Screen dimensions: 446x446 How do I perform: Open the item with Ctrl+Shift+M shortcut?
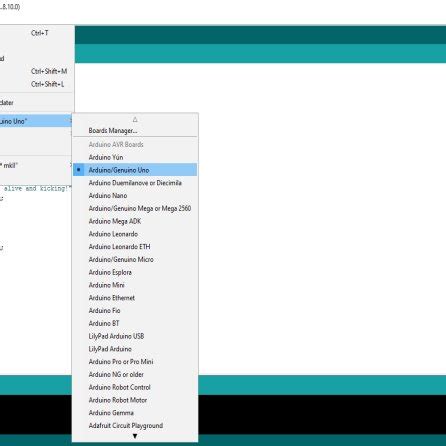click(x=36, y=71)
